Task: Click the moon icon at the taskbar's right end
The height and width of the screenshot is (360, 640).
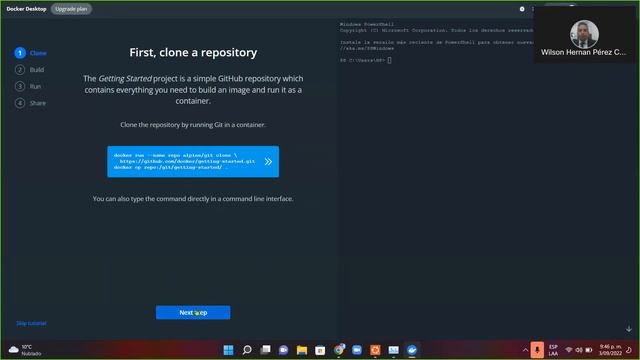Action: tap(629, 350)
